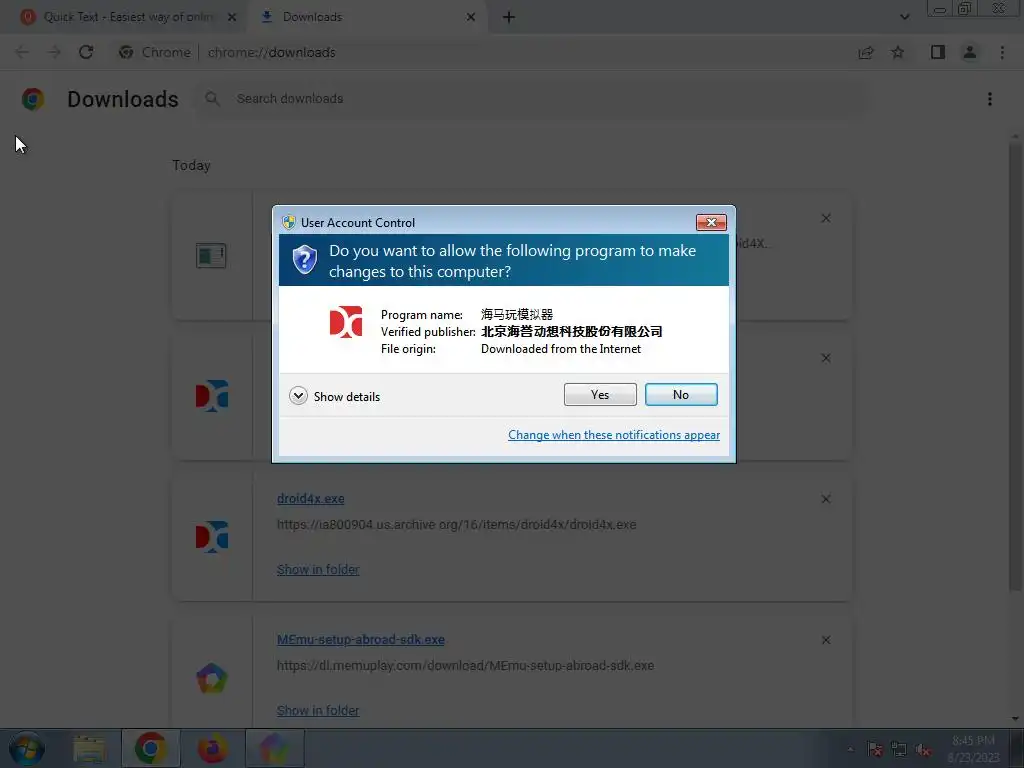Click the second download's Droid4X icon
The height and width of the screenshot is (768, 1024).
pos(212,396)
